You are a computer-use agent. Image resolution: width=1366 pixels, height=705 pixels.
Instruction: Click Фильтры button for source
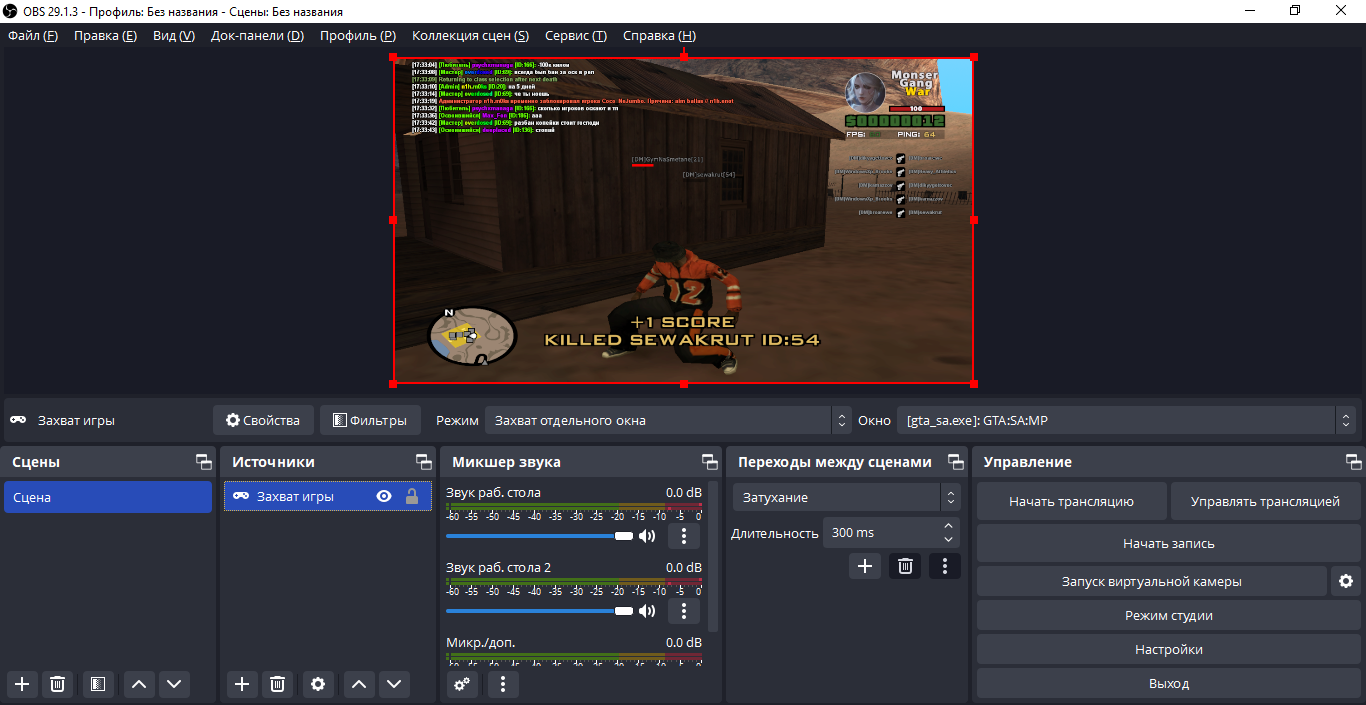point(370,420)
